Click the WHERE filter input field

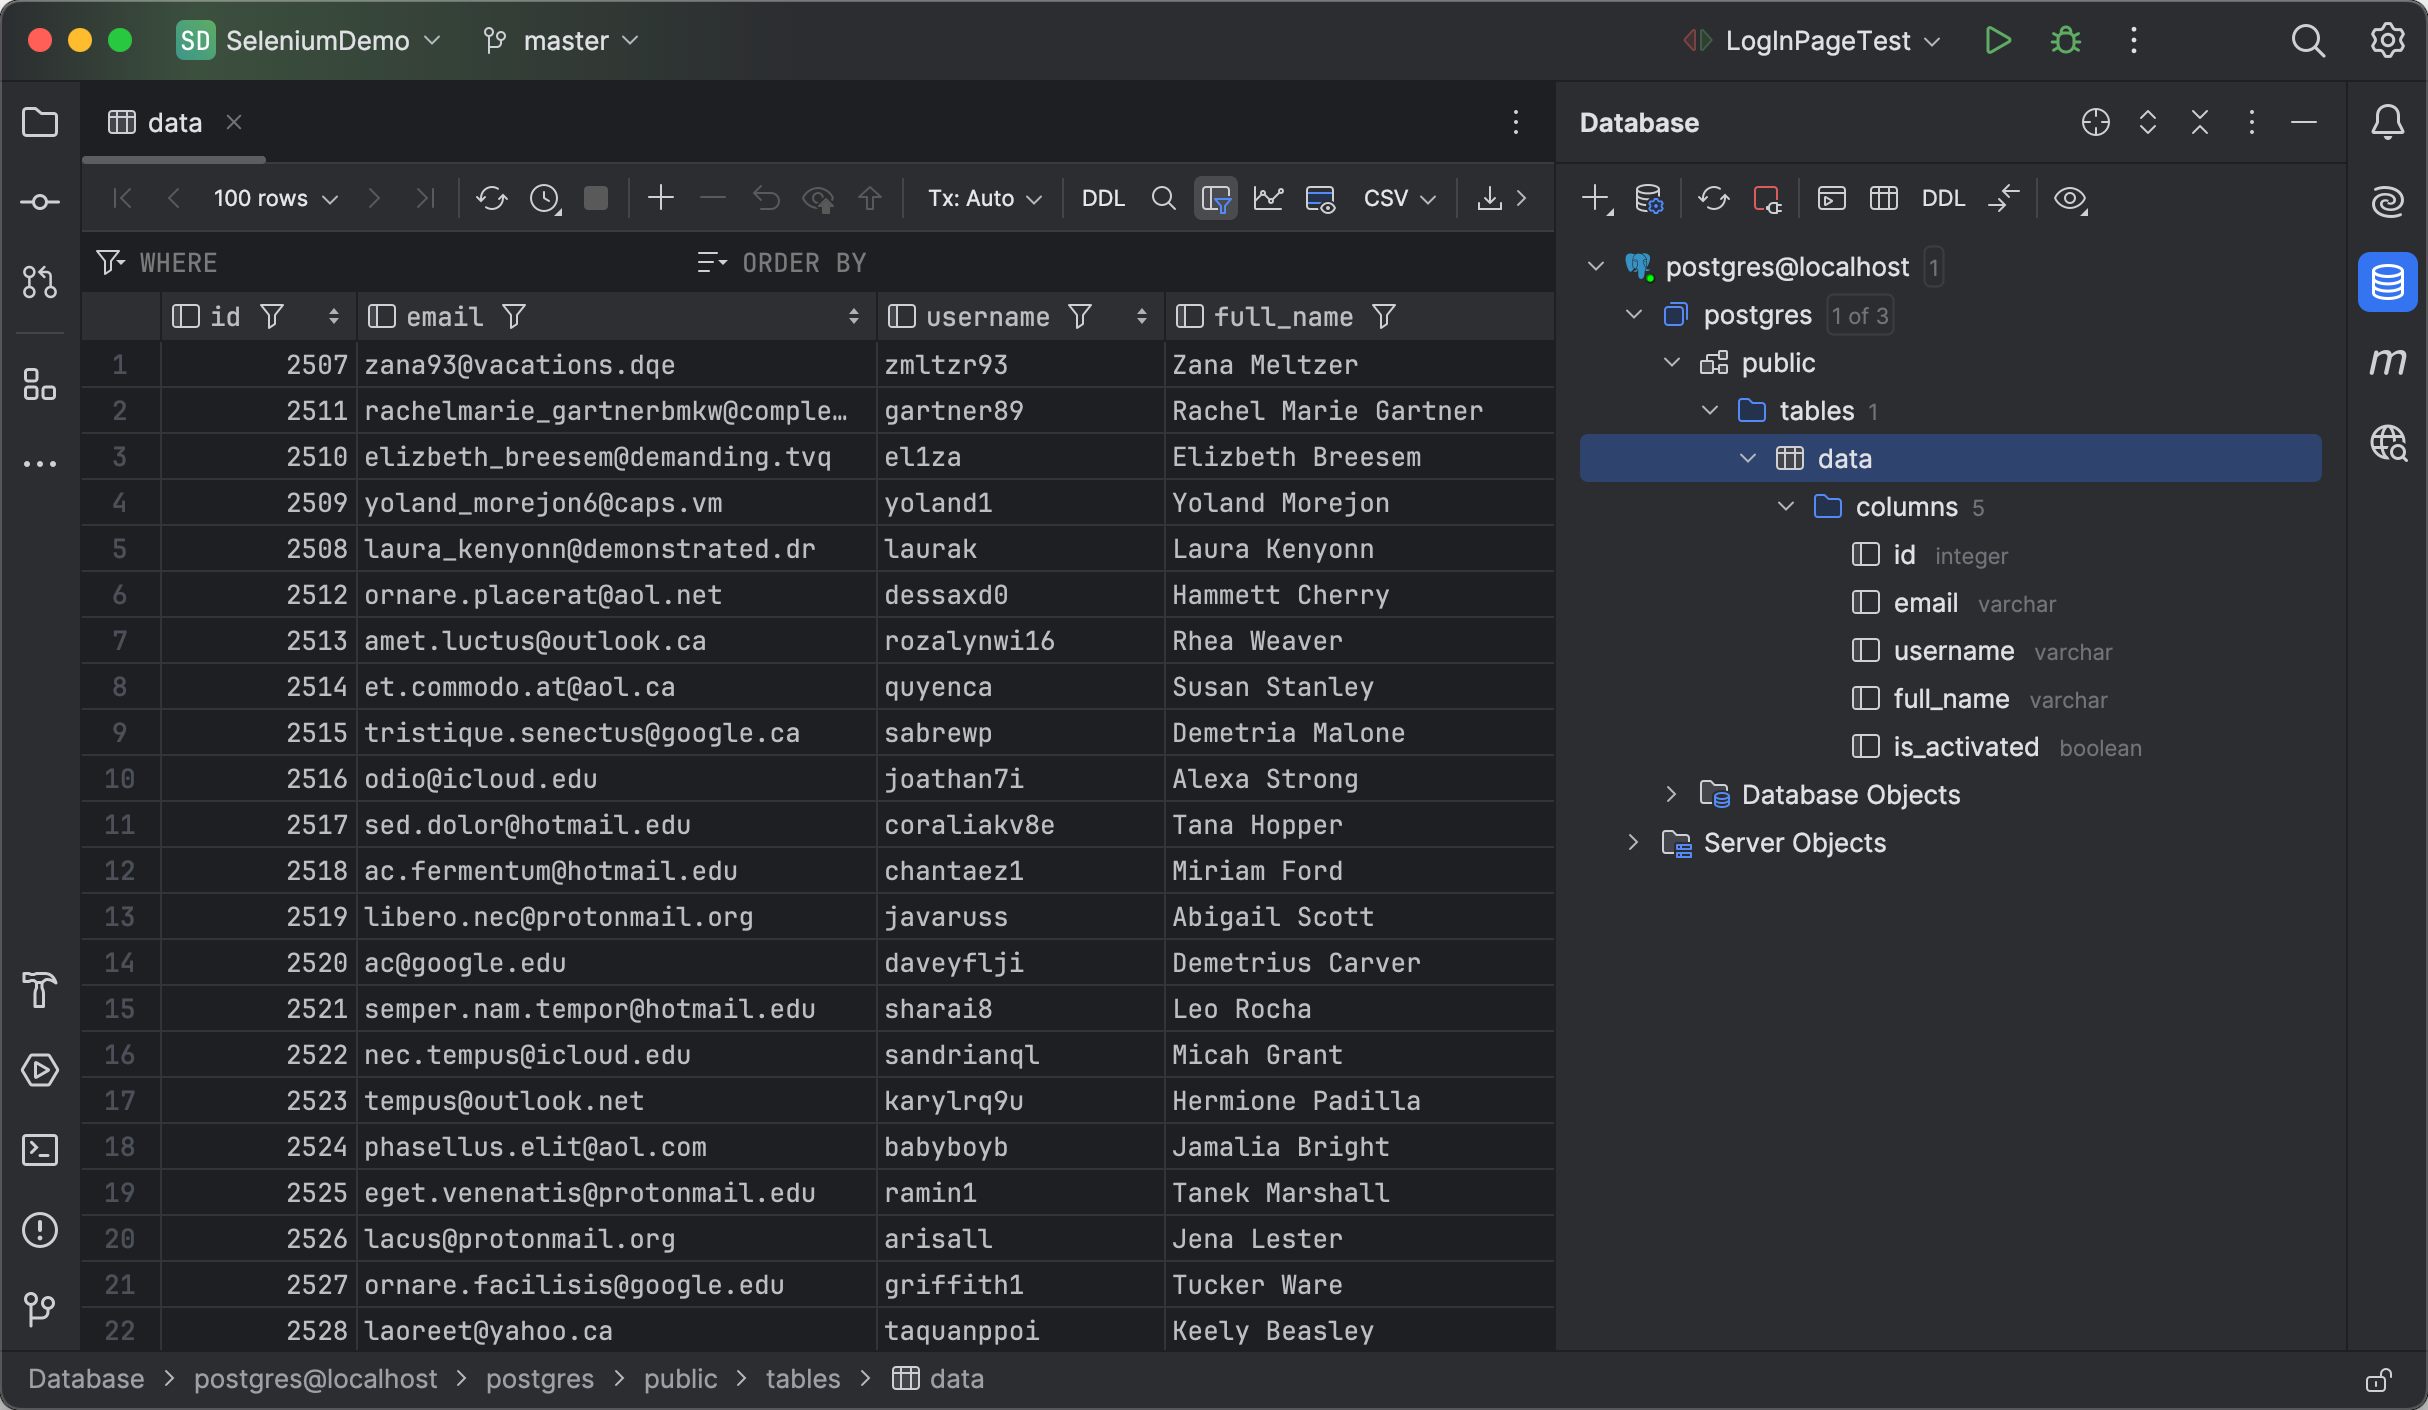click(x=390, y=263)
